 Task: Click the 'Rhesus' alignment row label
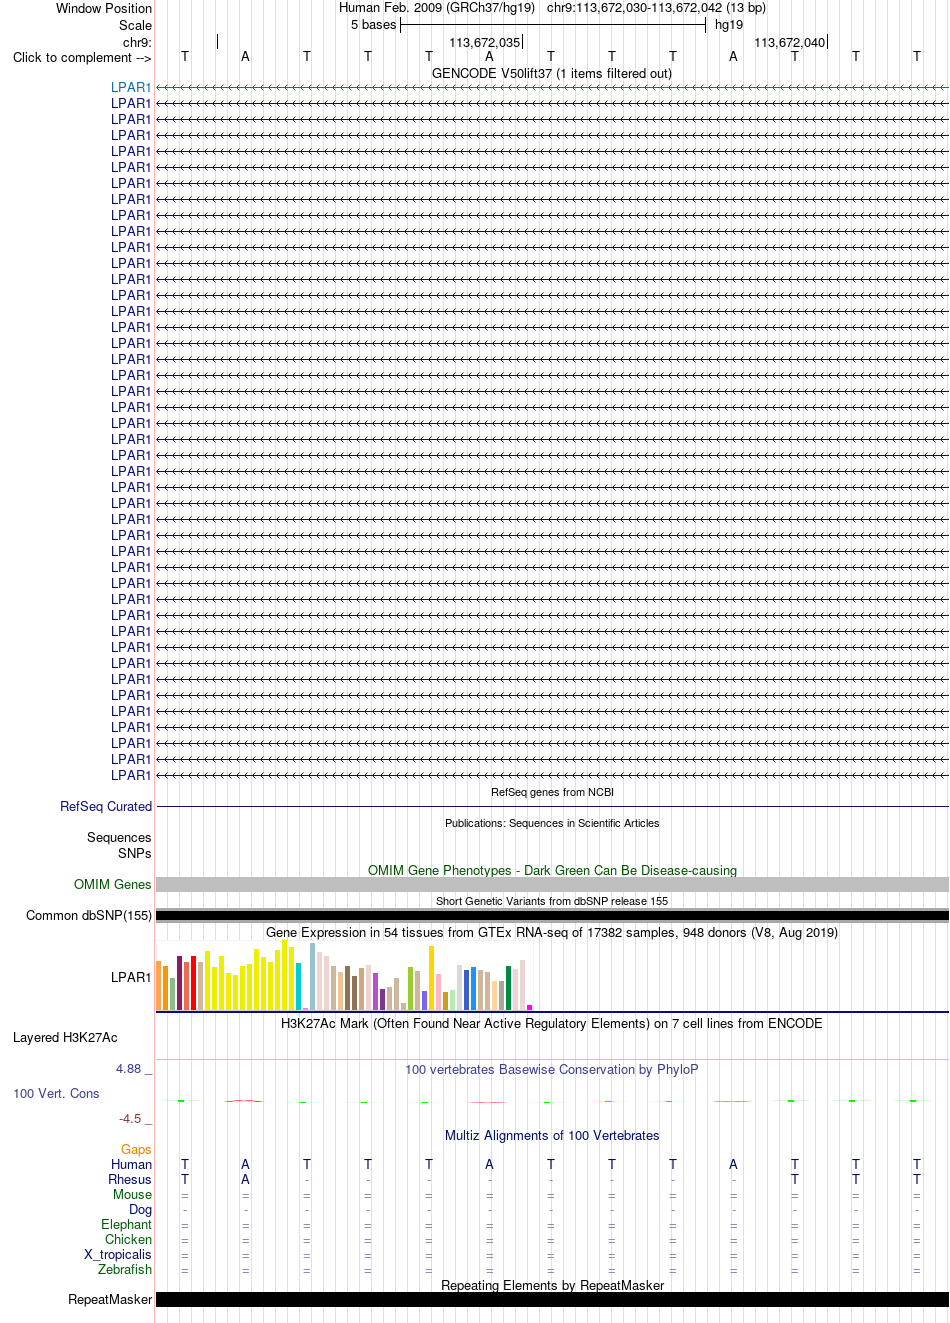point(130,1179)
